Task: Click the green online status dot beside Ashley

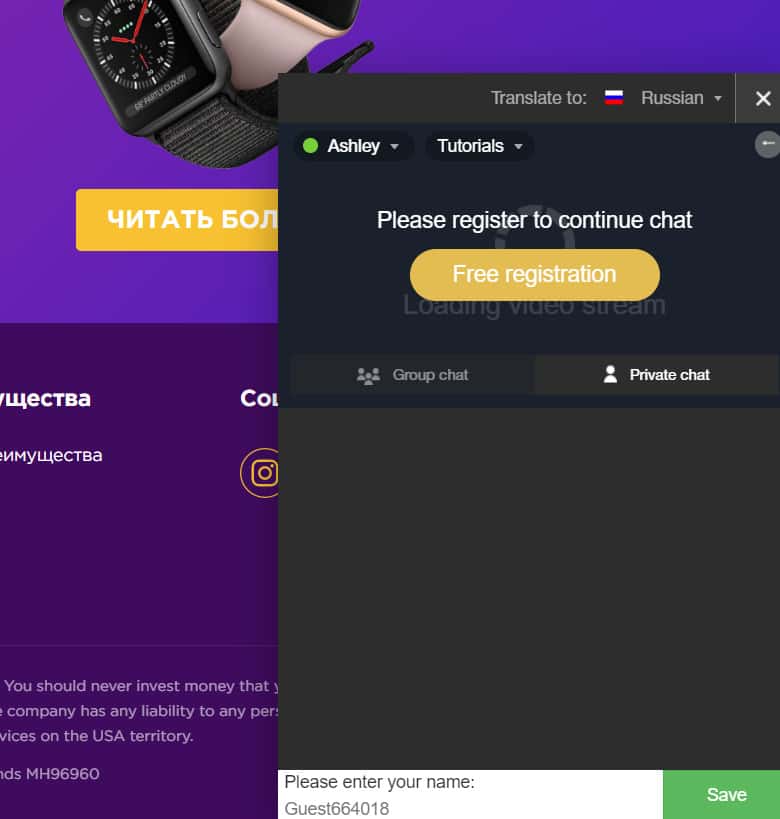Action: pyautogui.click(x=310, y=146)
